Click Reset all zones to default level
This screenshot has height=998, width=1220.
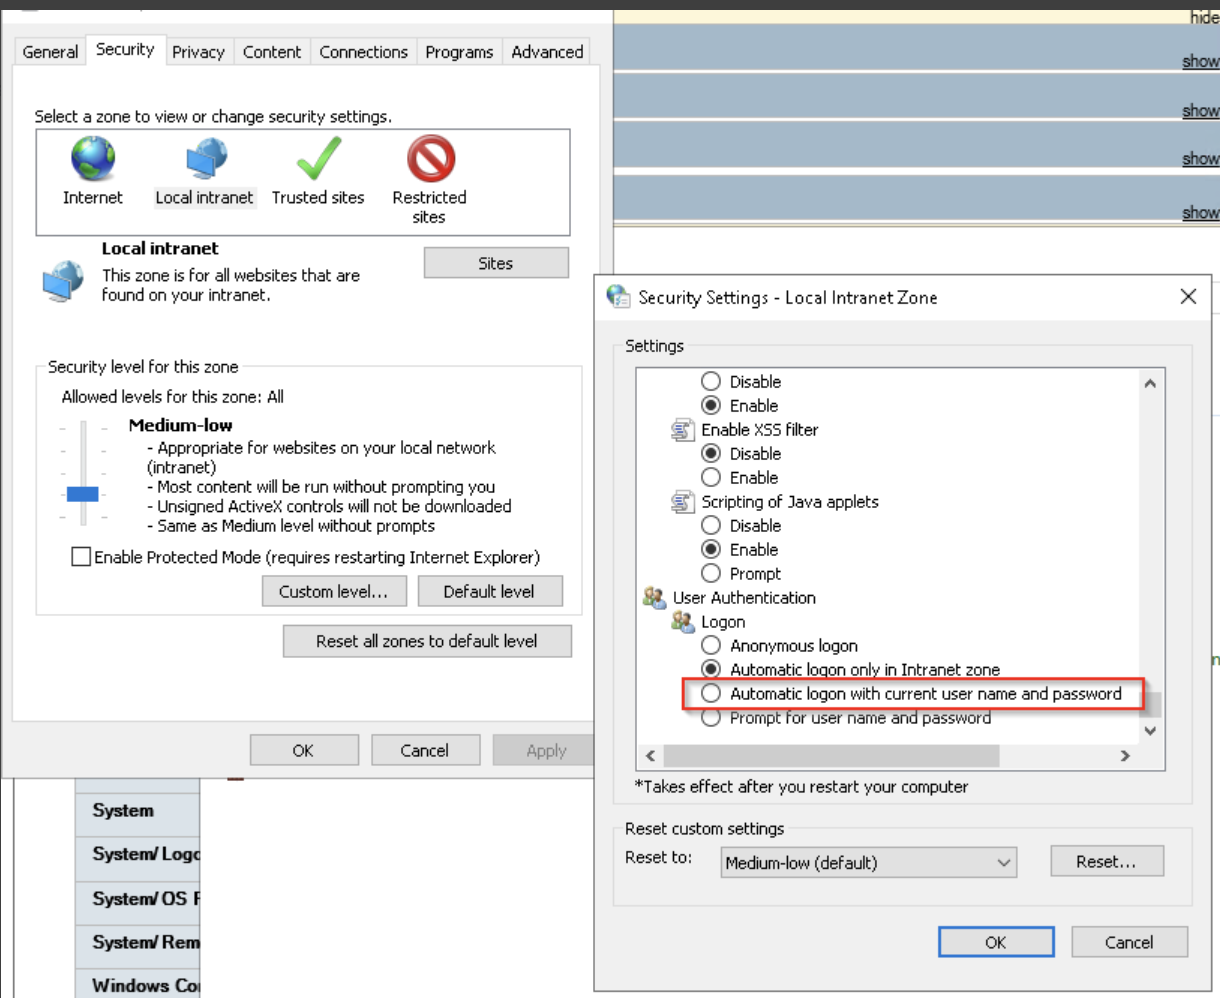coord(427,640)
